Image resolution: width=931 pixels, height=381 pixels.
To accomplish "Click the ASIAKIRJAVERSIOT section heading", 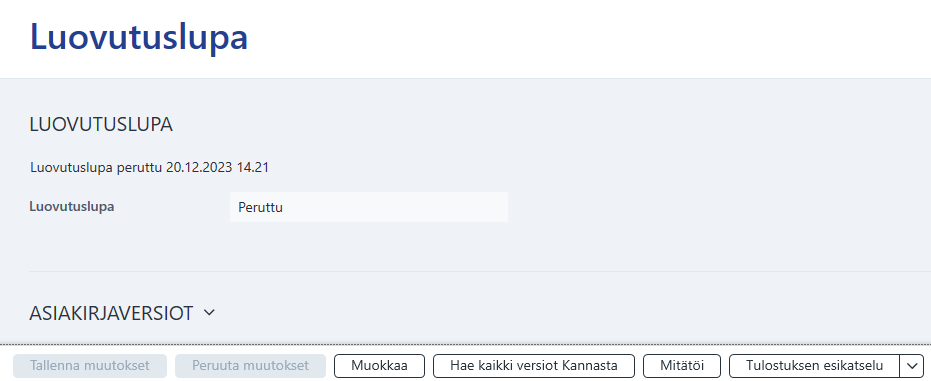I will pos(111,313).
